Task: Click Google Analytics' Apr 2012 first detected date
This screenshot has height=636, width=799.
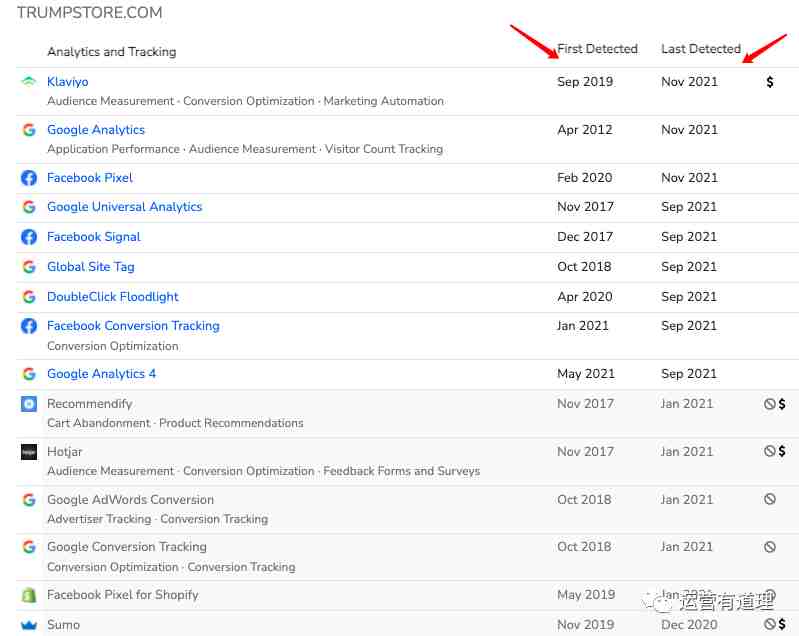Action: point(585,129)
